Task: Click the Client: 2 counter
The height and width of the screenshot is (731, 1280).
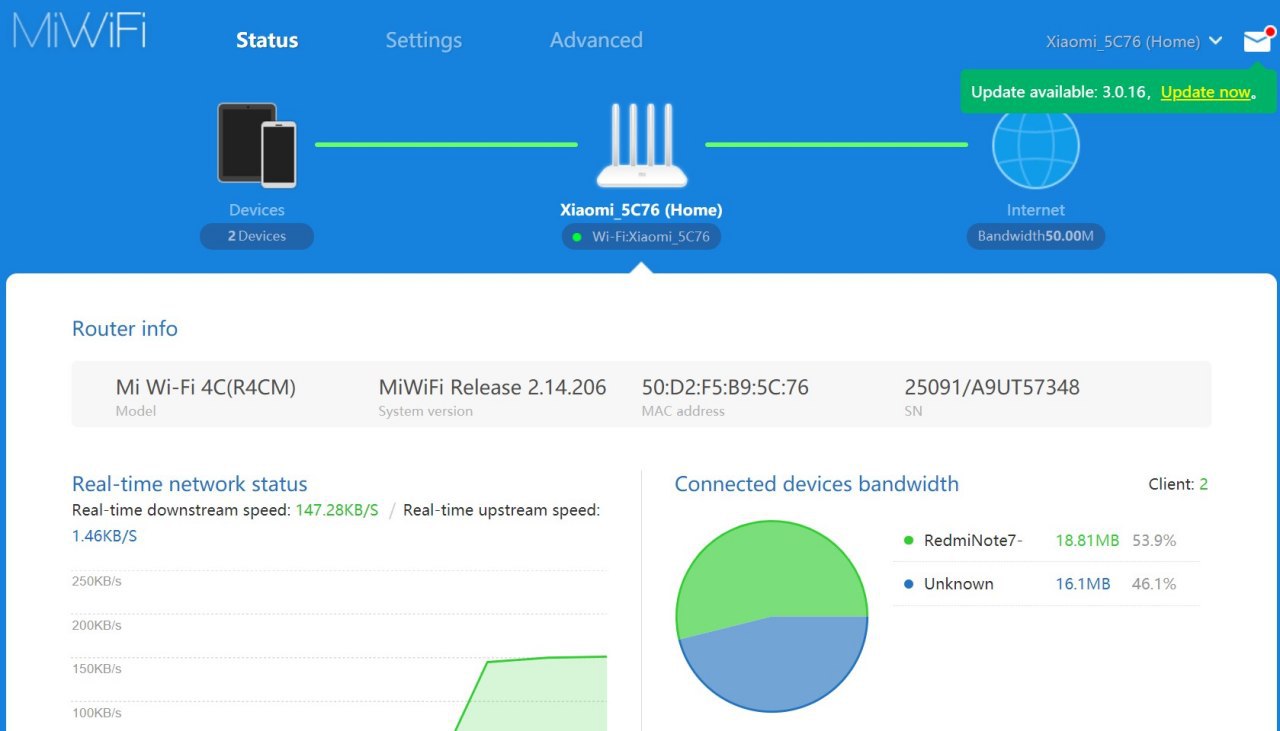Action: 1178,484
